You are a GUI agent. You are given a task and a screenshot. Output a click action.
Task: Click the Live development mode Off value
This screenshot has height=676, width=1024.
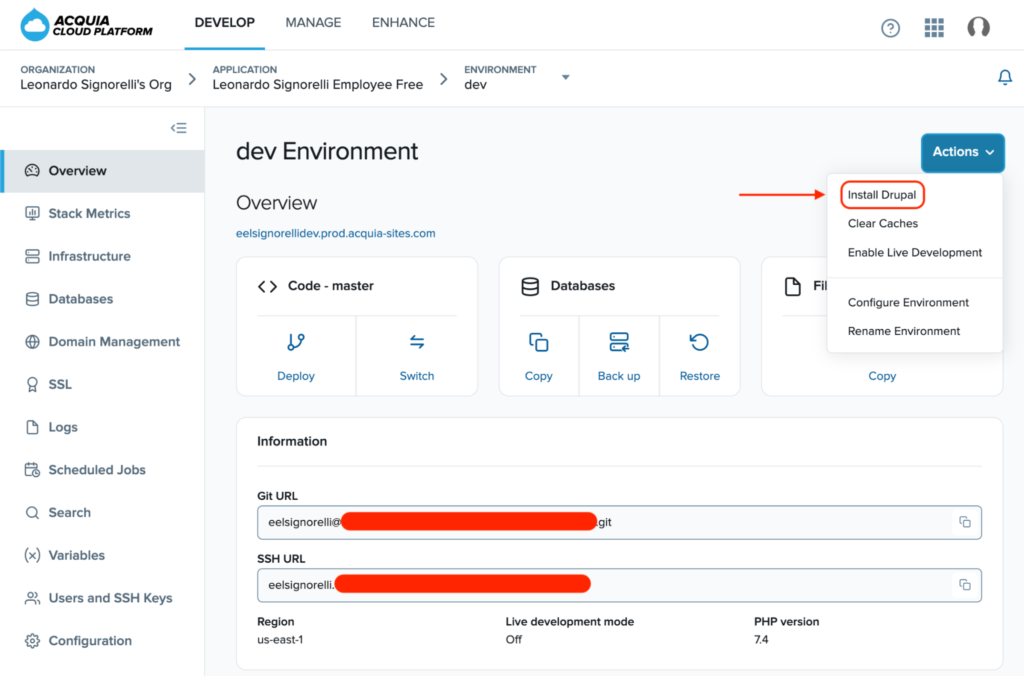point(513,639)
